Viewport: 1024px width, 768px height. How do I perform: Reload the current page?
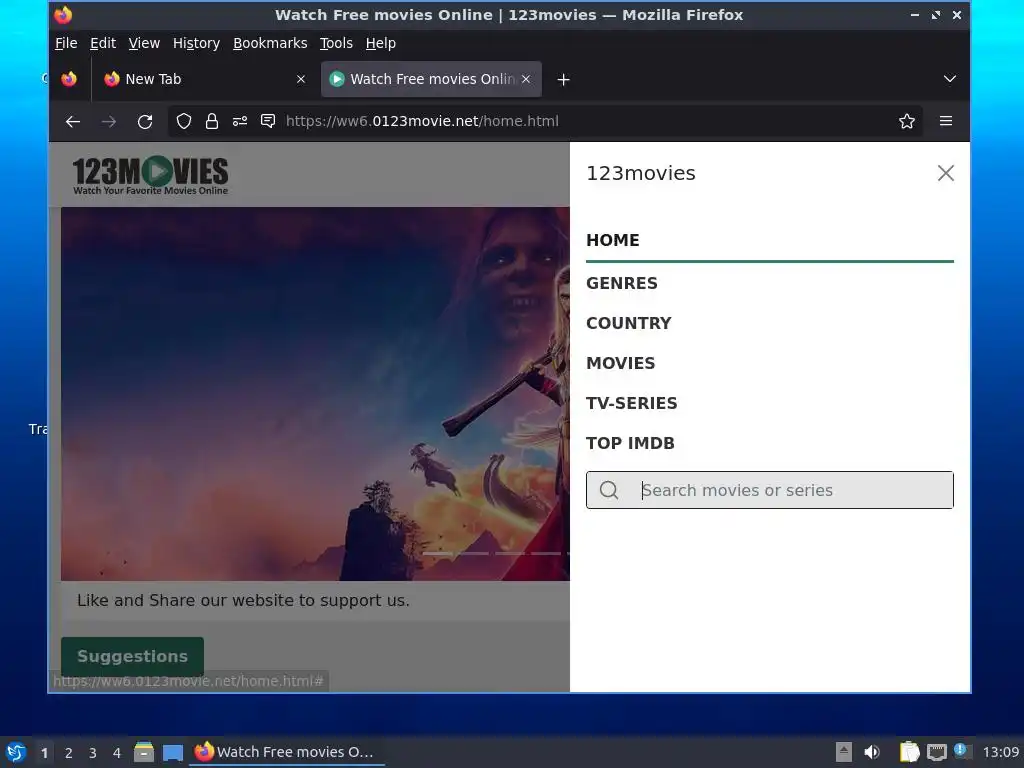click(x=145, y=121)
